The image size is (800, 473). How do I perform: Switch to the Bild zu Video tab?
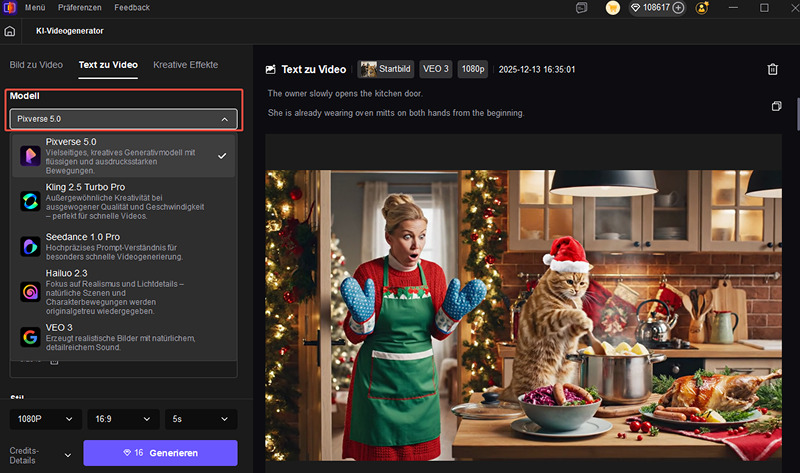pos(36,65)
